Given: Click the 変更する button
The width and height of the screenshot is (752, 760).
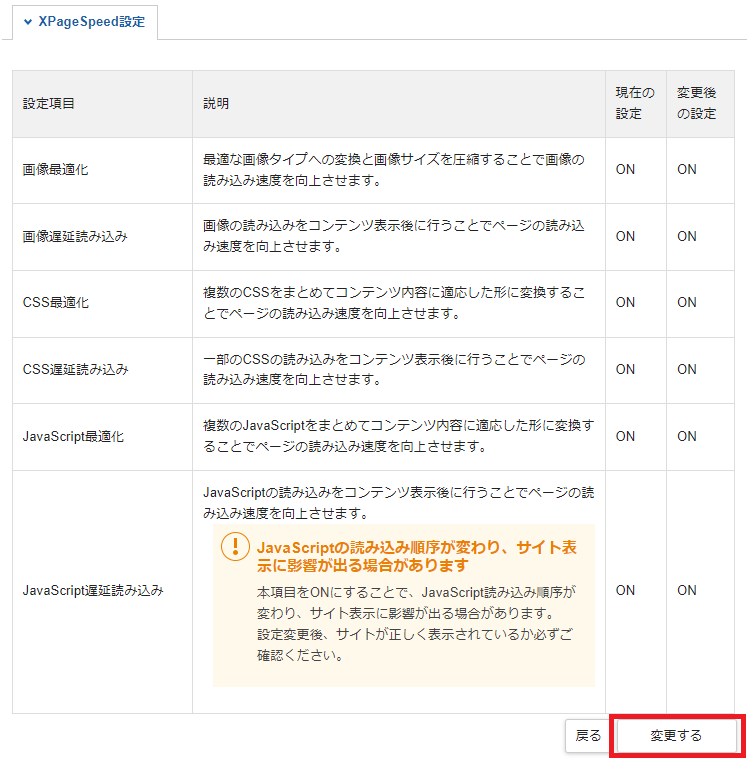Looking at the screenshot, I should [x=676, y=735].
